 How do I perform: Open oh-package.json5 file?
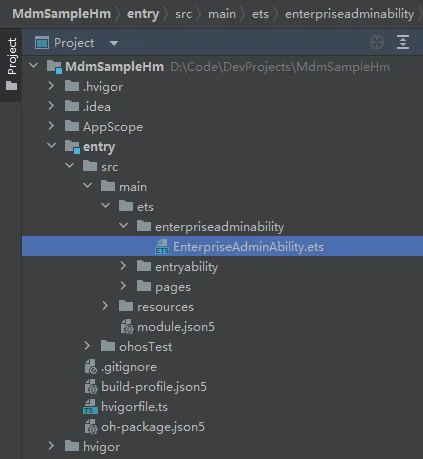(x=153, y=427)
